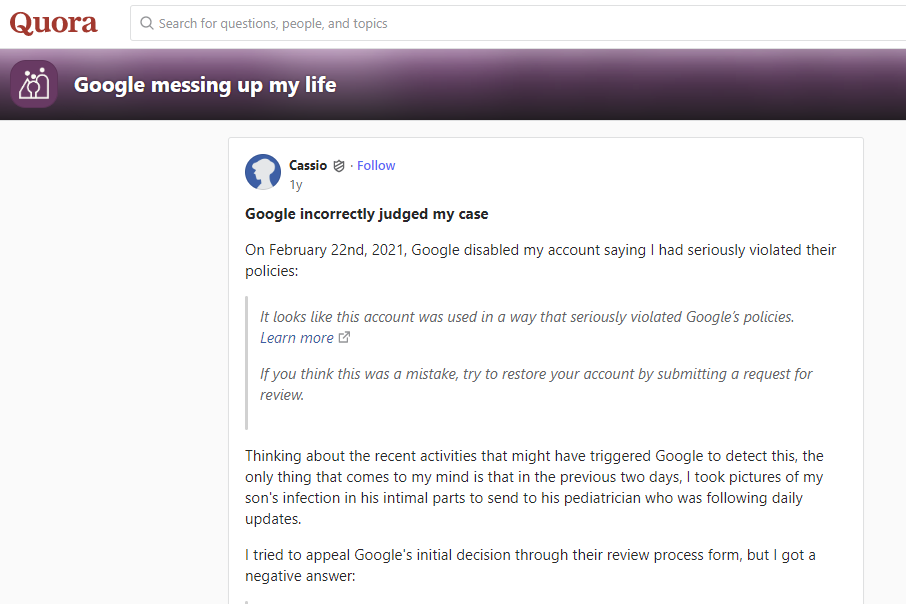Click the shield badge next to Cassio
The height and width of the screenshot is (604, 906).
[339, 166]
